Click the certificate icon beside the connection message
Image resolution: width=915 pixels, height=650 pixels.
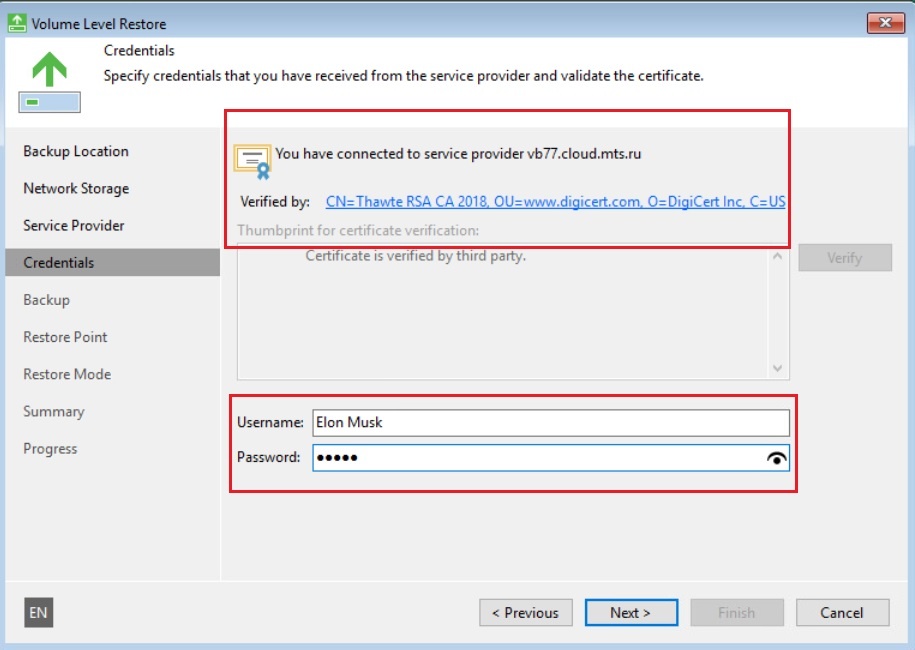[x=252, y=159]
